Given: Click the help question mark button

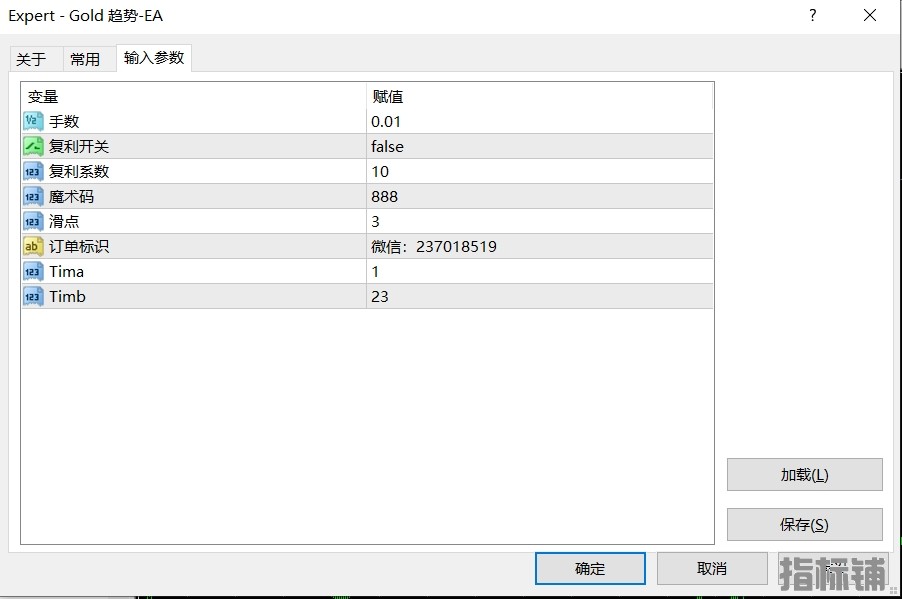Looking at the screenshot, I should 813,16.
